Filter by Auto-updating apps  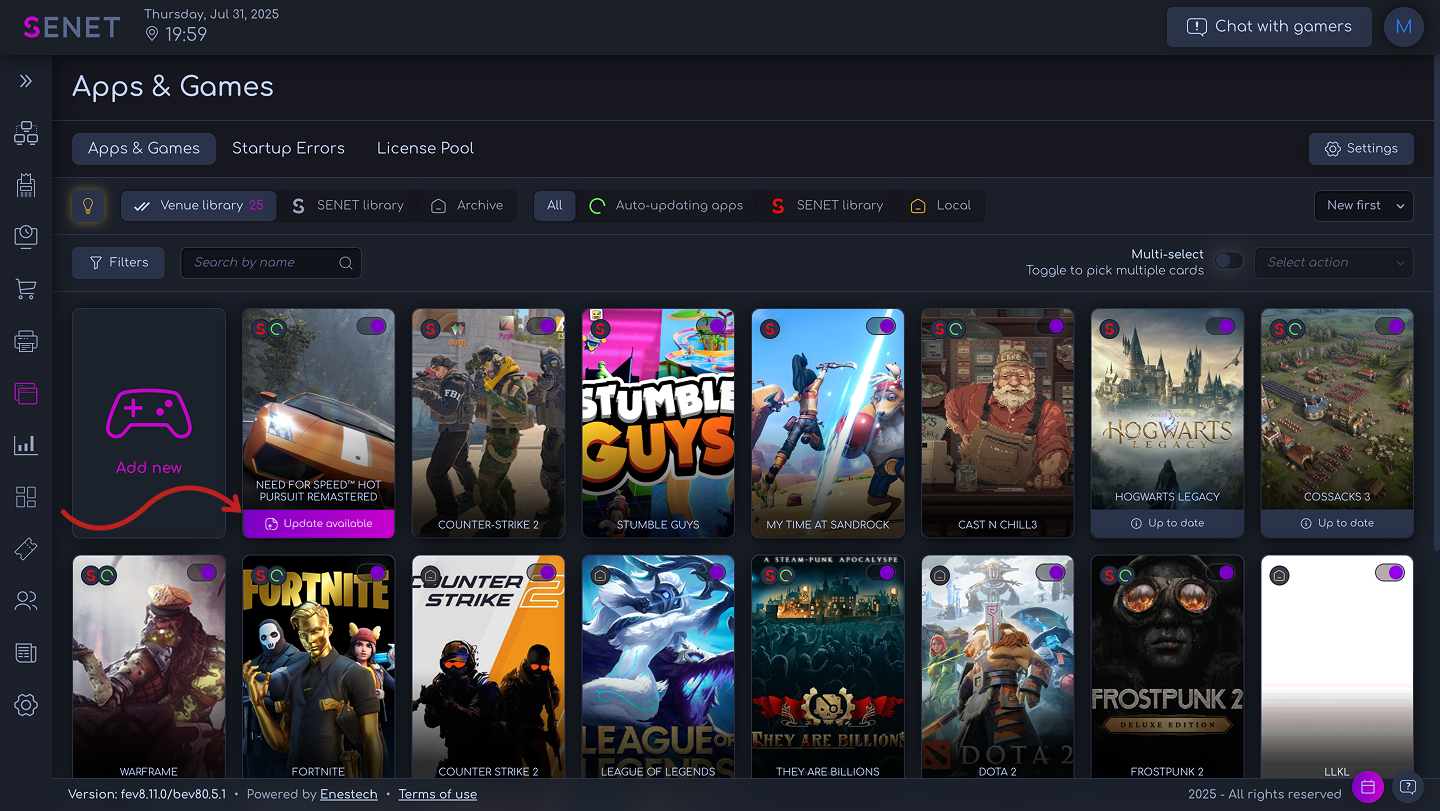pyautogui.click(x=666, y=206)
